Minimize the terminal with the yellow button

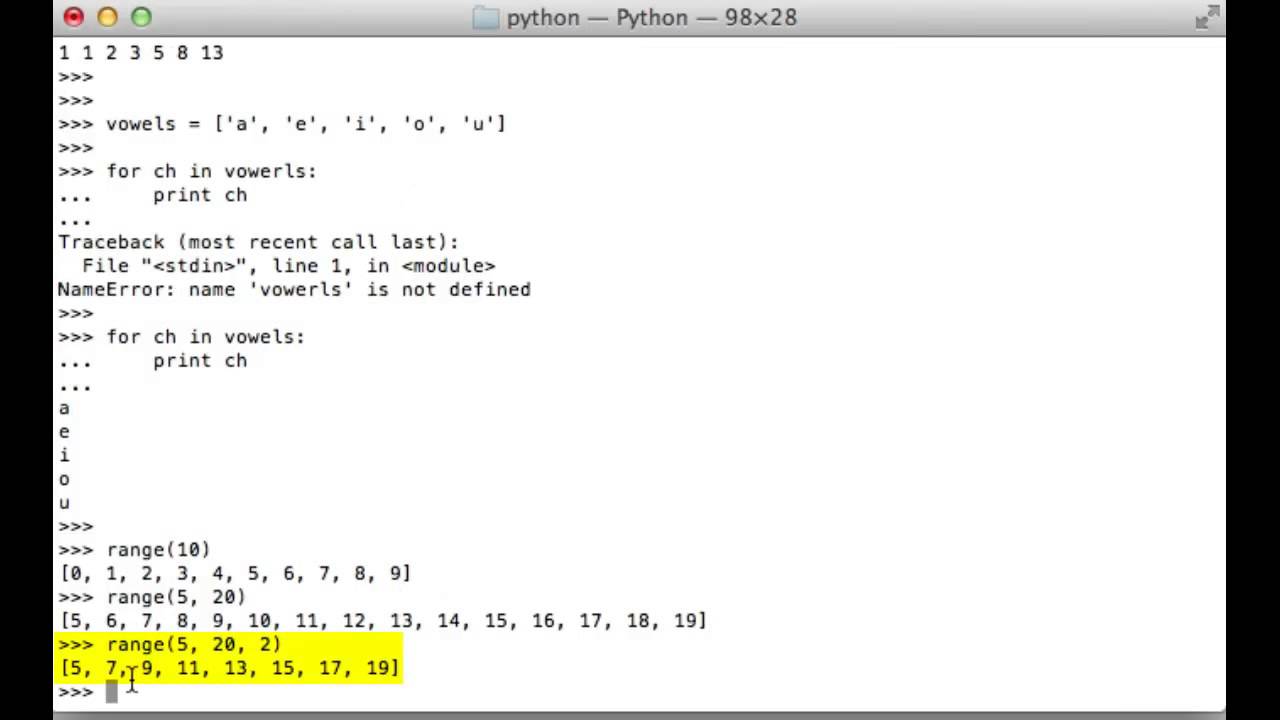pyautogui.click(x=108, y=17)
